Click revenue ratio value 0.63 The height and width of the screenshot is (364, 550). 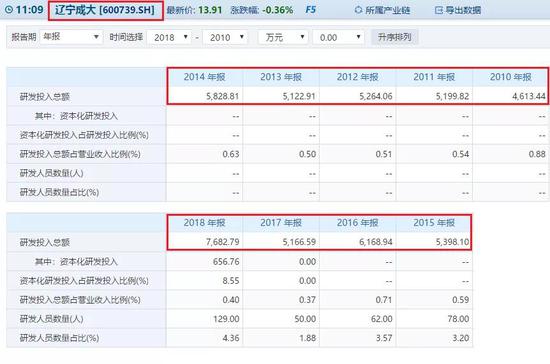(x=231, y=154)
